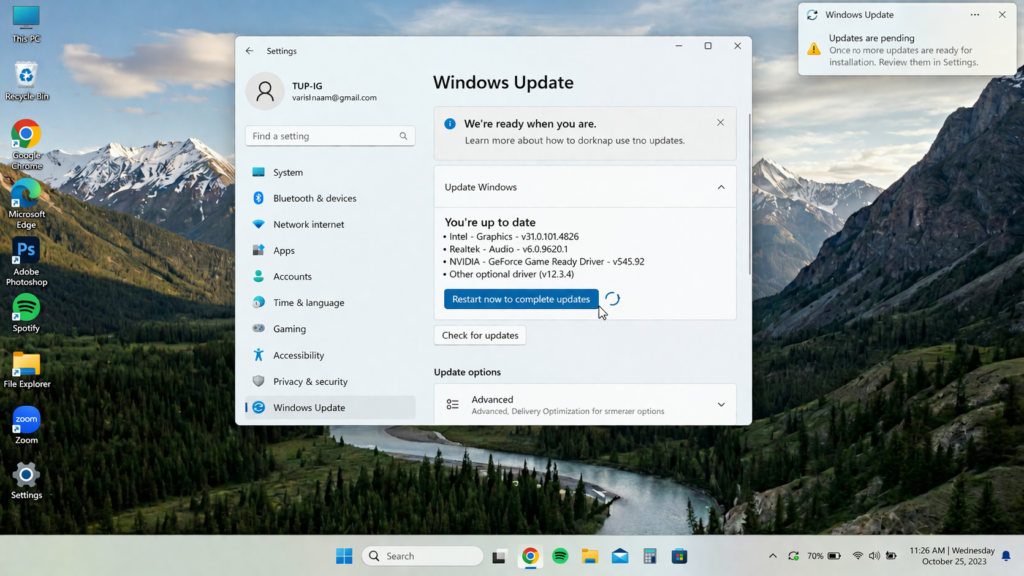Viewport: 1024px width, 576px height.
Task: Select the Network internet icon in sidebar
Action: (259, 224)
